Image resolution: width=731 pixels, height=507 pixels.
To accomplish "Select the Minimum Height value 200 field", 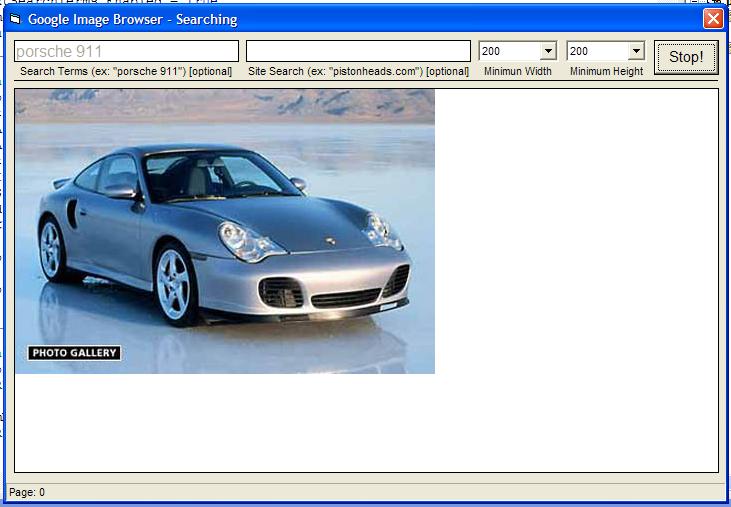I will [x=597, y=51].
